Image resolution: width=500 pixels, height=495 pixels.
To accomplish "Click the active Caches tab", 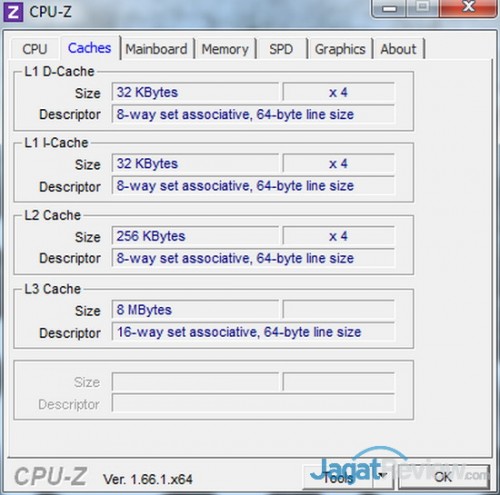I will (x=90, y=48).
